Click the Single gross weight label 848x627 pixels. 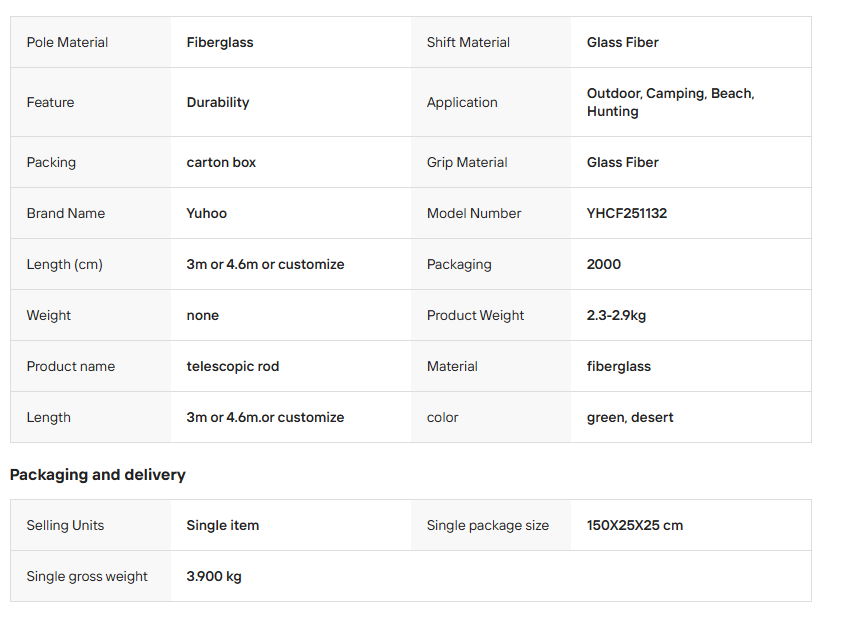tap(87, 576)
